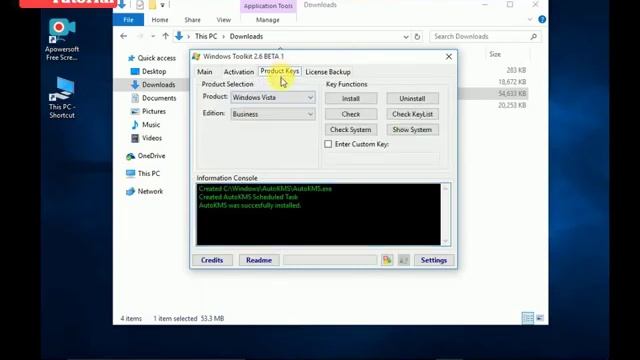Click the Check button
This screenshot has height=360, width=640.
click(351, 114)
